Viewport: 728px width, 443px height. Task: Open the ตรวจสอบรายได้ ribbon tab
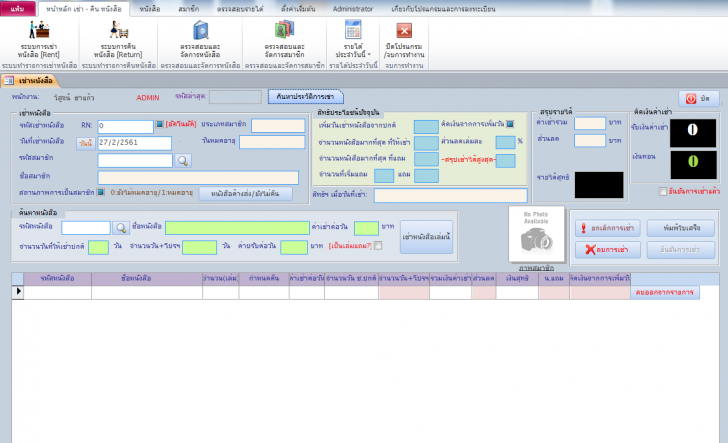pos(240,9)
